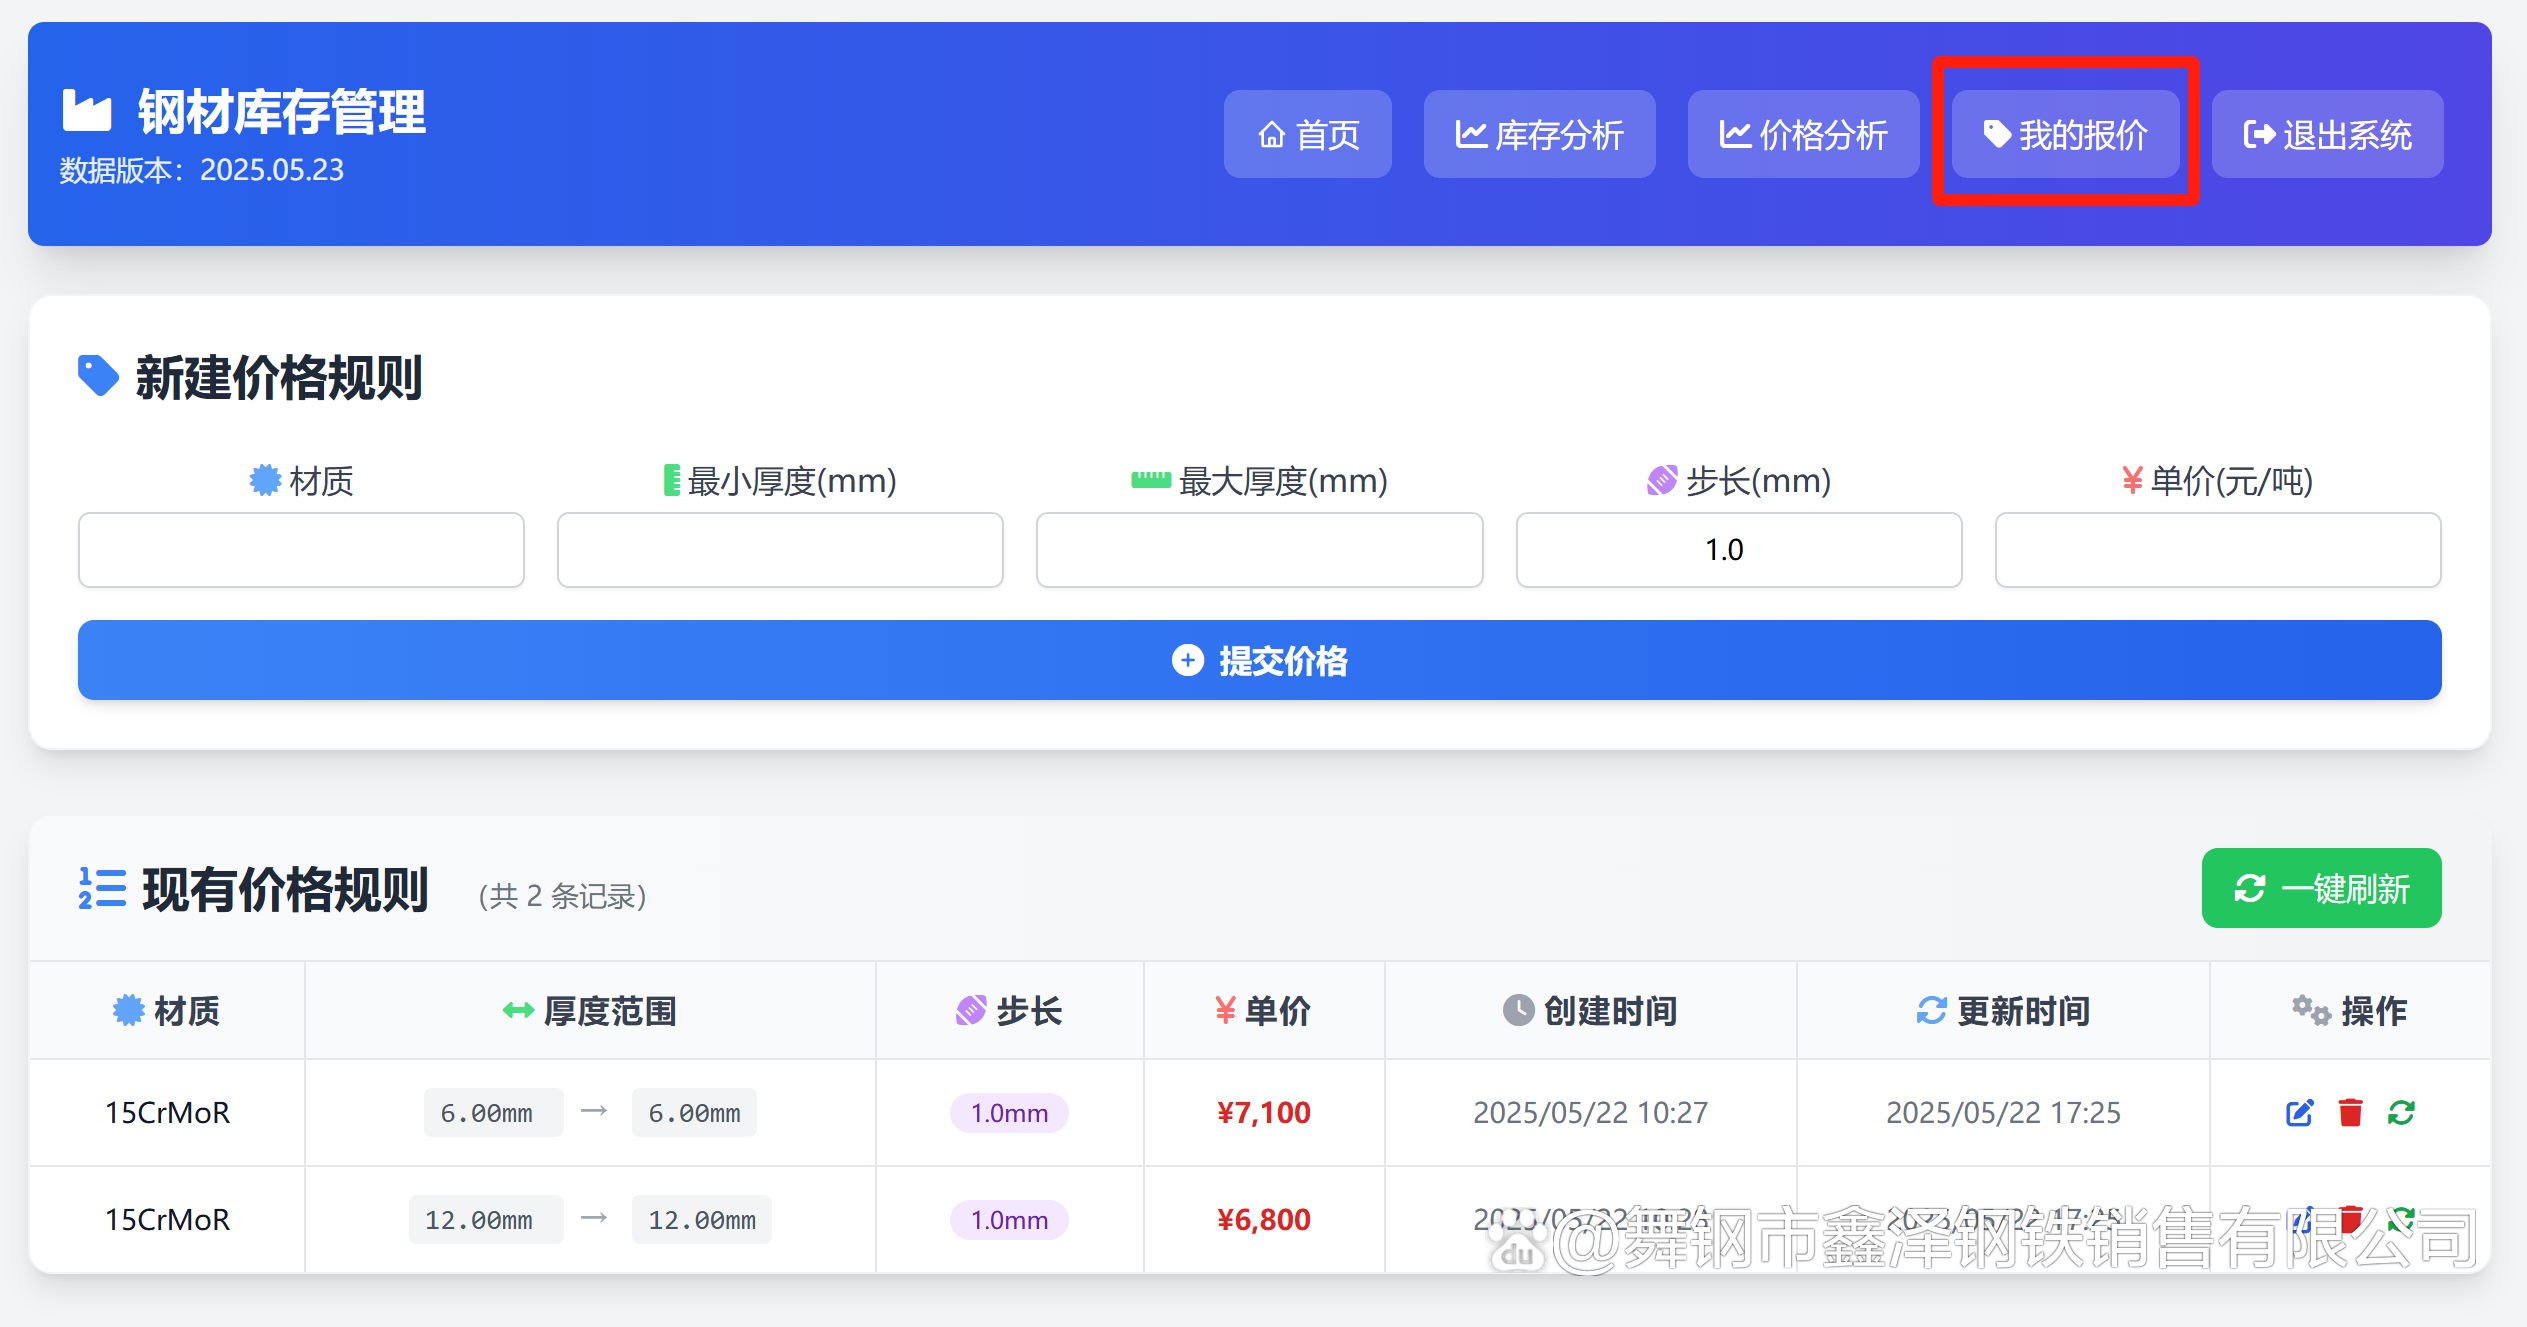Open the 价格分析 page
The width and height of the screenshot is (2527, 1327).
[x=1803, y=134]
